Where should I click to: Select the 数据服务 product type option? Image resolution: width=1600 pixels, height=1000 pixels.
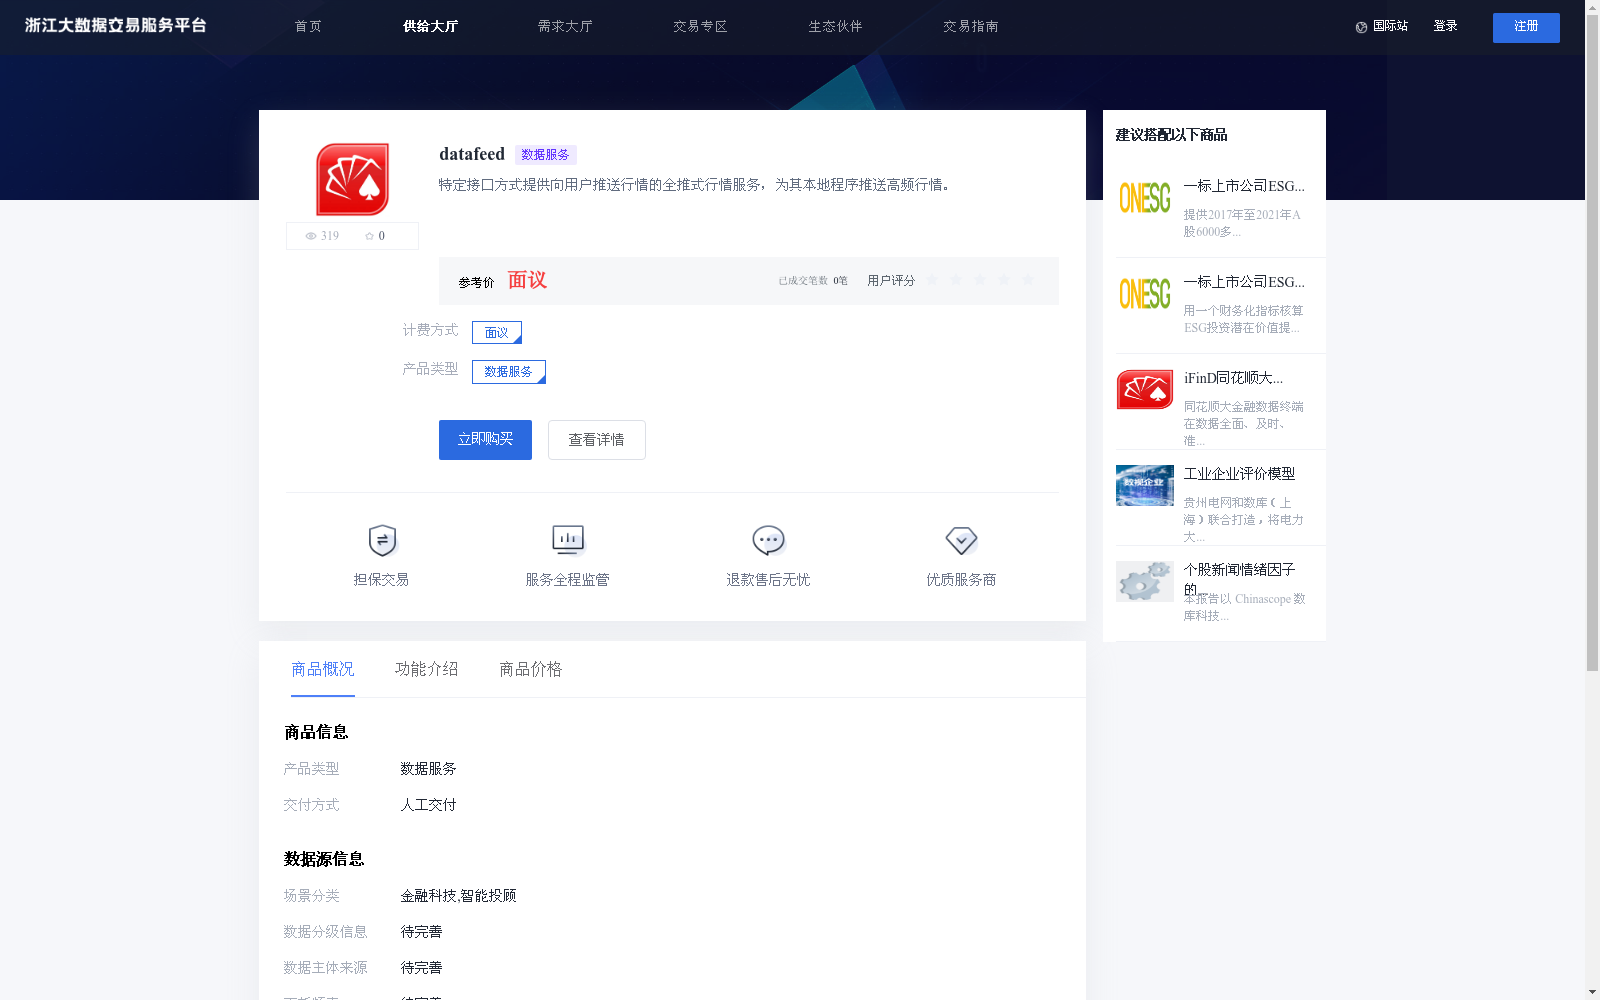click(509, 372)
